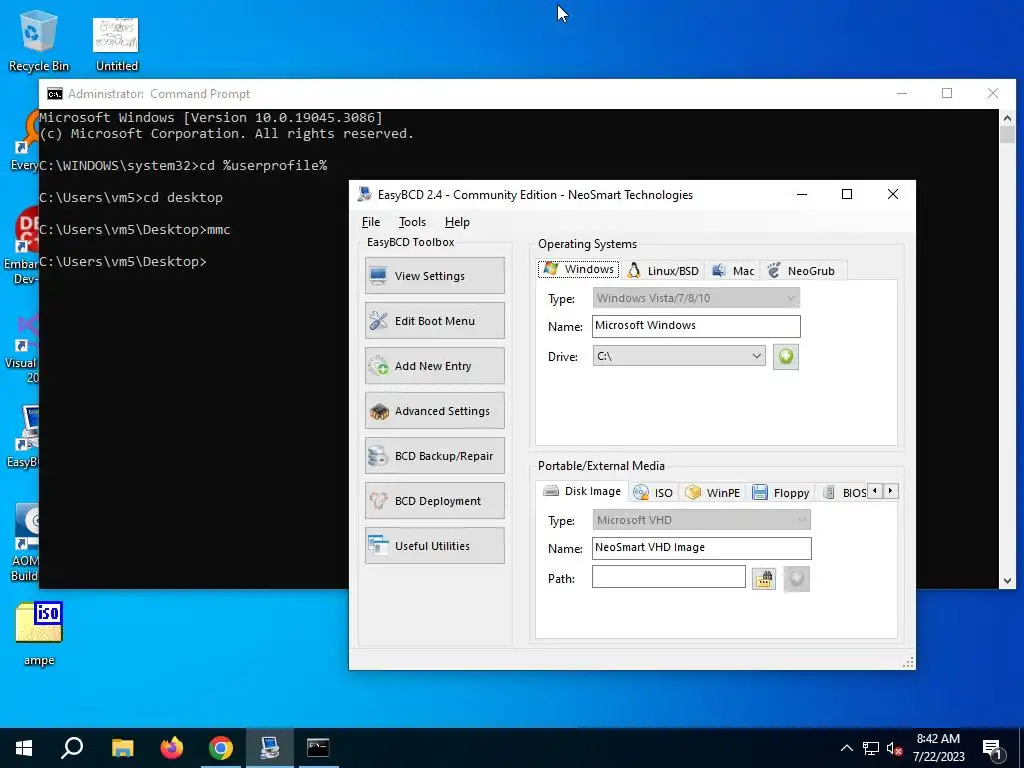Expand the Drive C:\ dropdown
This screenshot has height=768, width=1024.
(x=679, y=356)
